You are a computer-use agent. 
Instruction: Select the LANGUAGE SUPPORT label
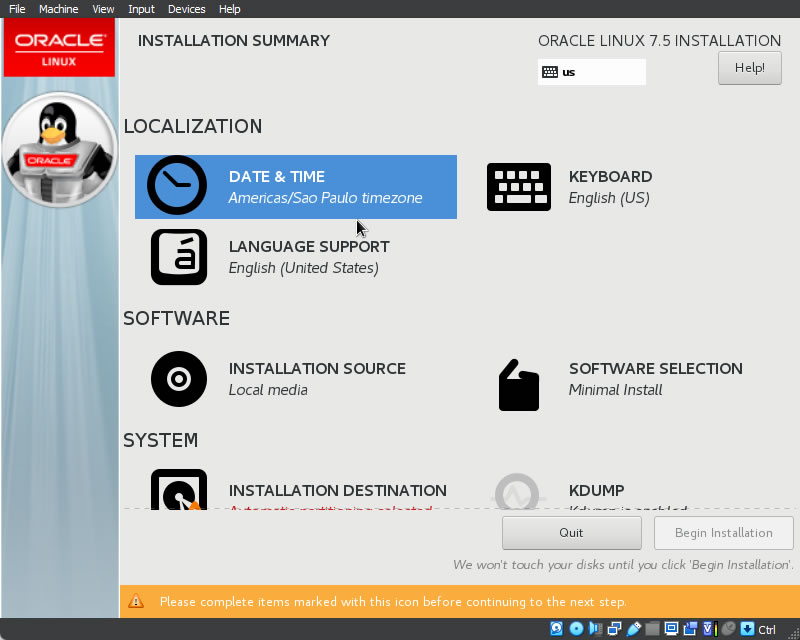(x=309, y=247)
